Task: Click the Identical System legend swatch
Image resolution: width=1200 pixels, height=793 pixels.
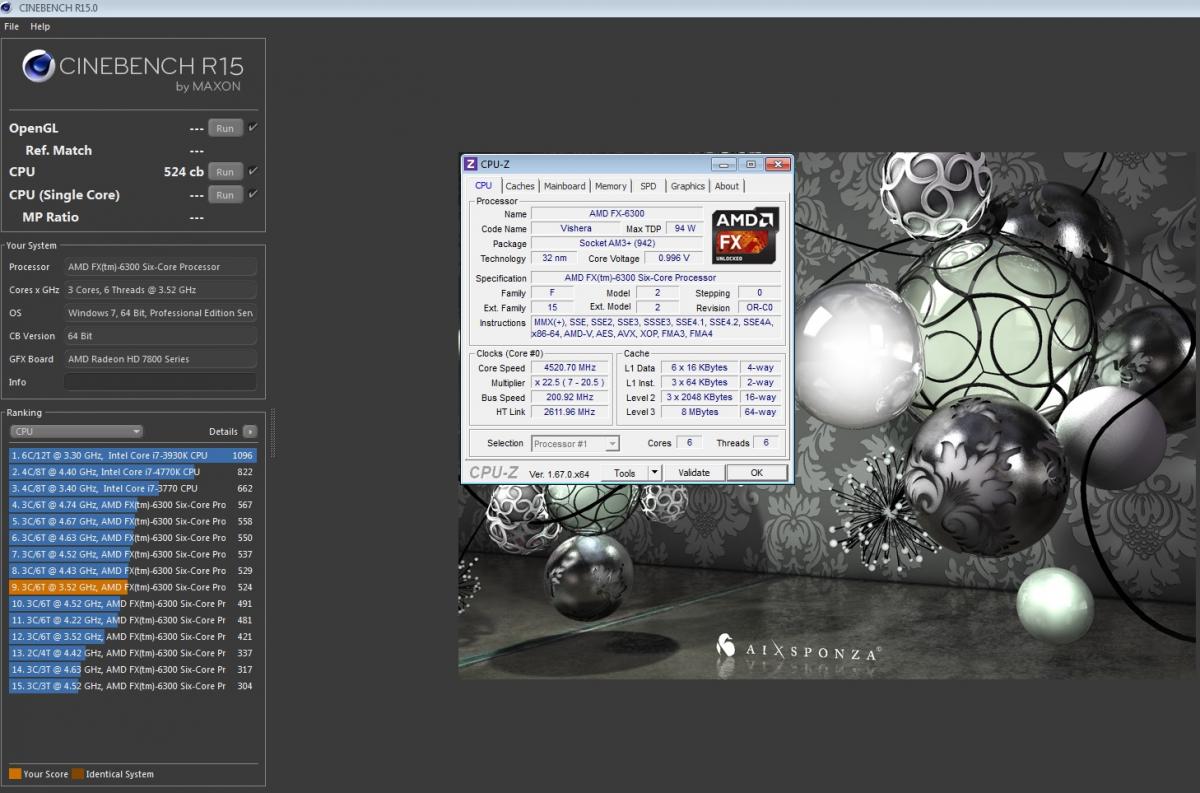Action: click(x=78, y=774)
